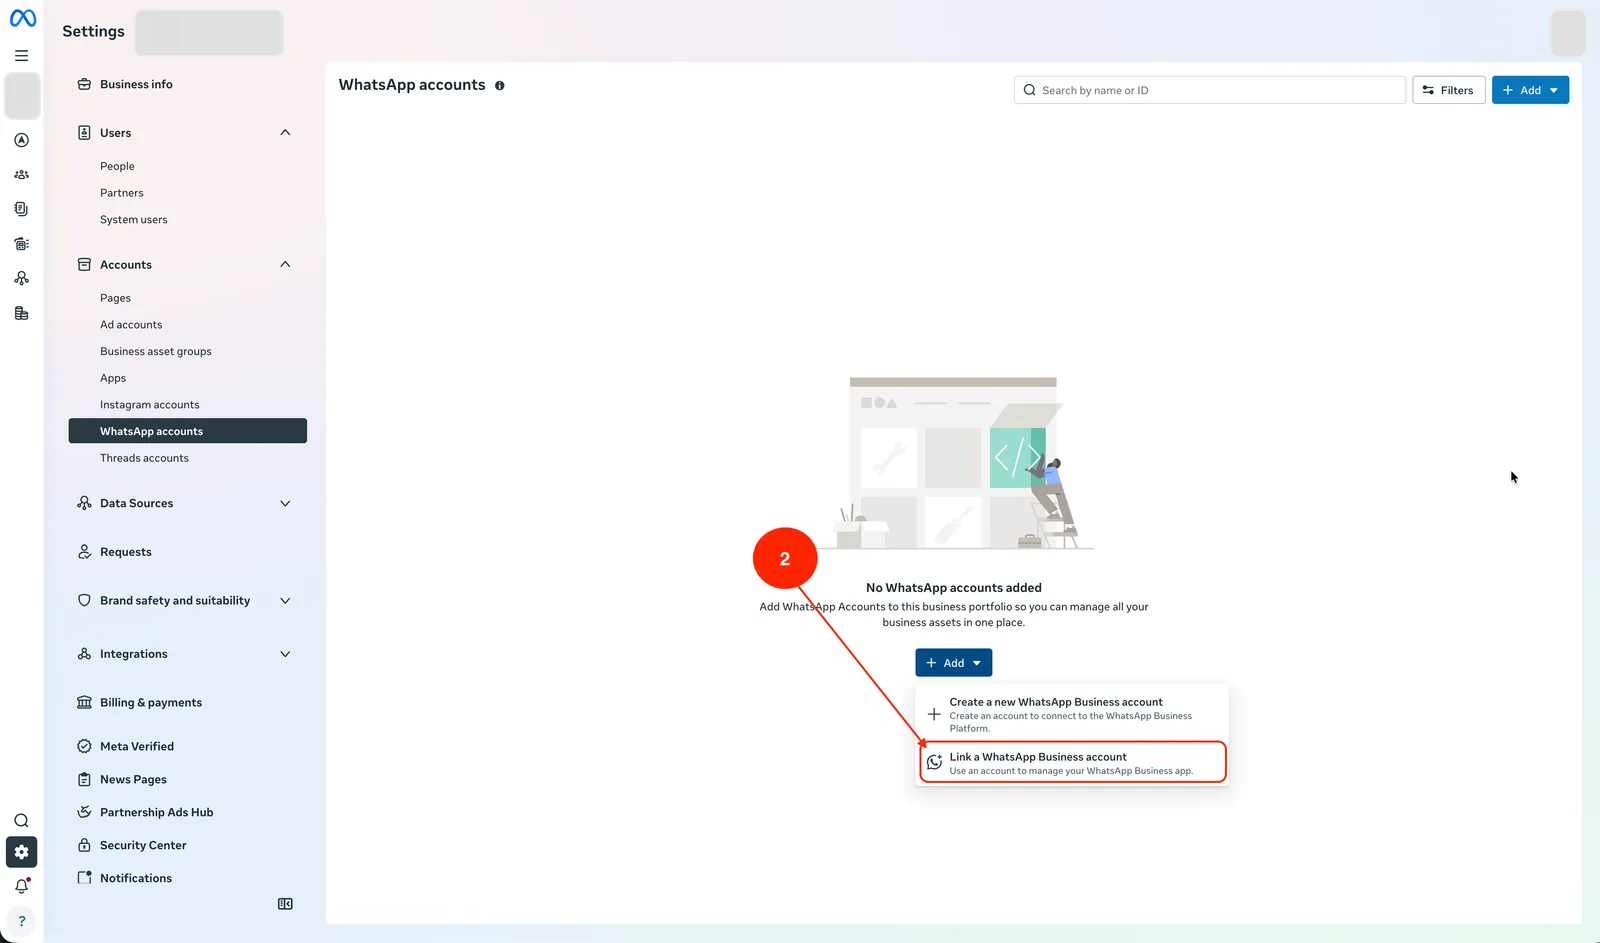The image size is (1600, 943).
Task: Open notifications bell in left rail
Action: click(x=21, y=886)
